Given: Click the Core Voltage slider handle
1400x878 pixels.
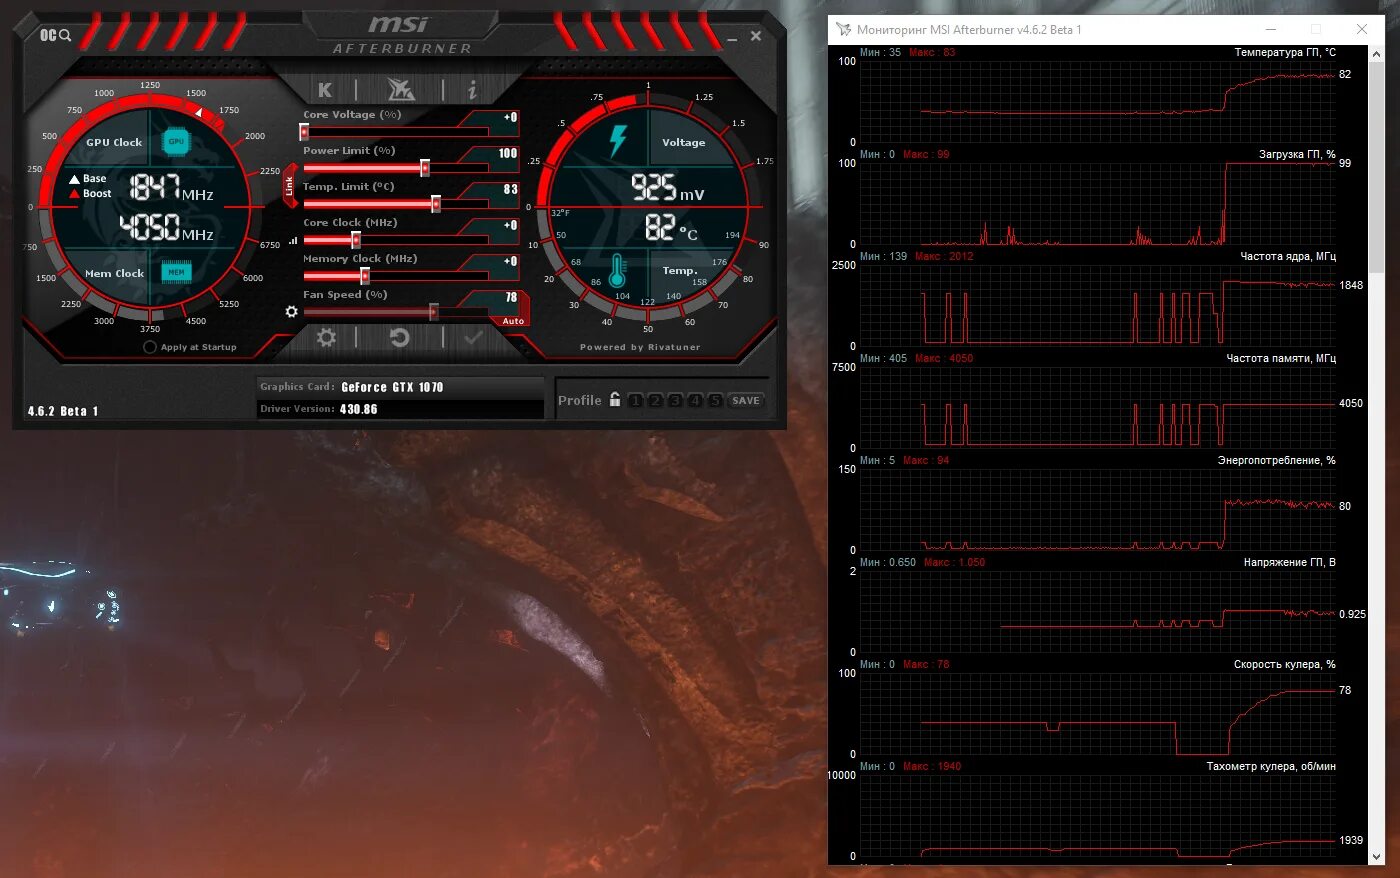Looking at the screenshot, I should click(x=304, y=131).
